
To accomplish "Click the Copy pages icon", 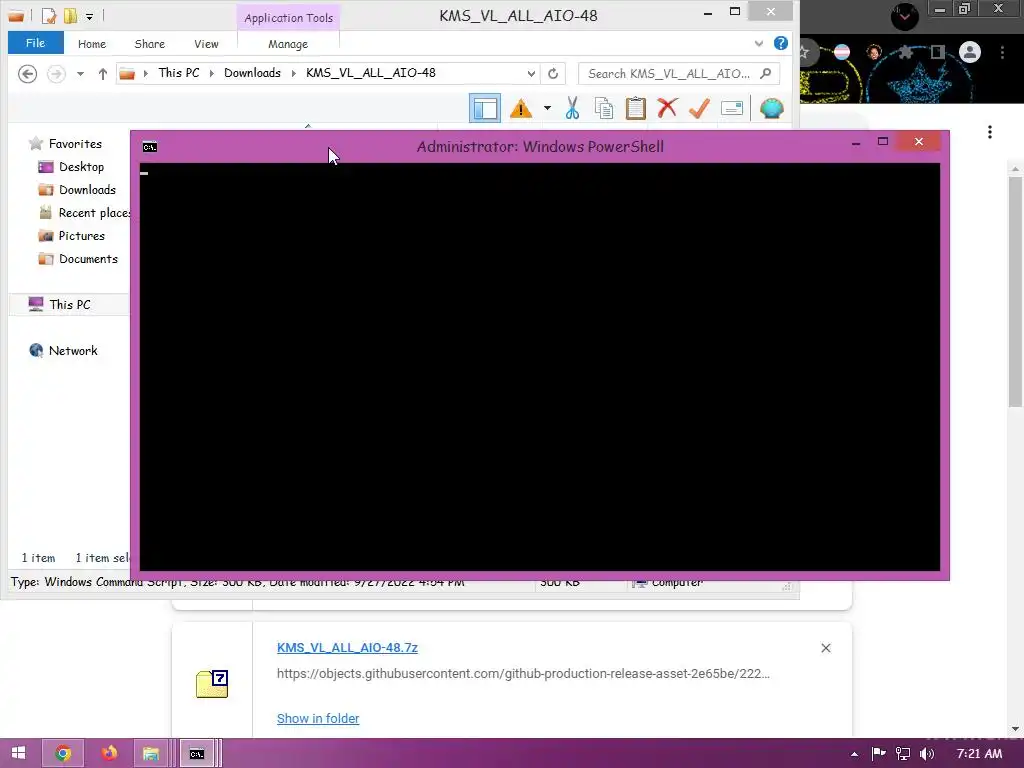I will pos(604,108).
